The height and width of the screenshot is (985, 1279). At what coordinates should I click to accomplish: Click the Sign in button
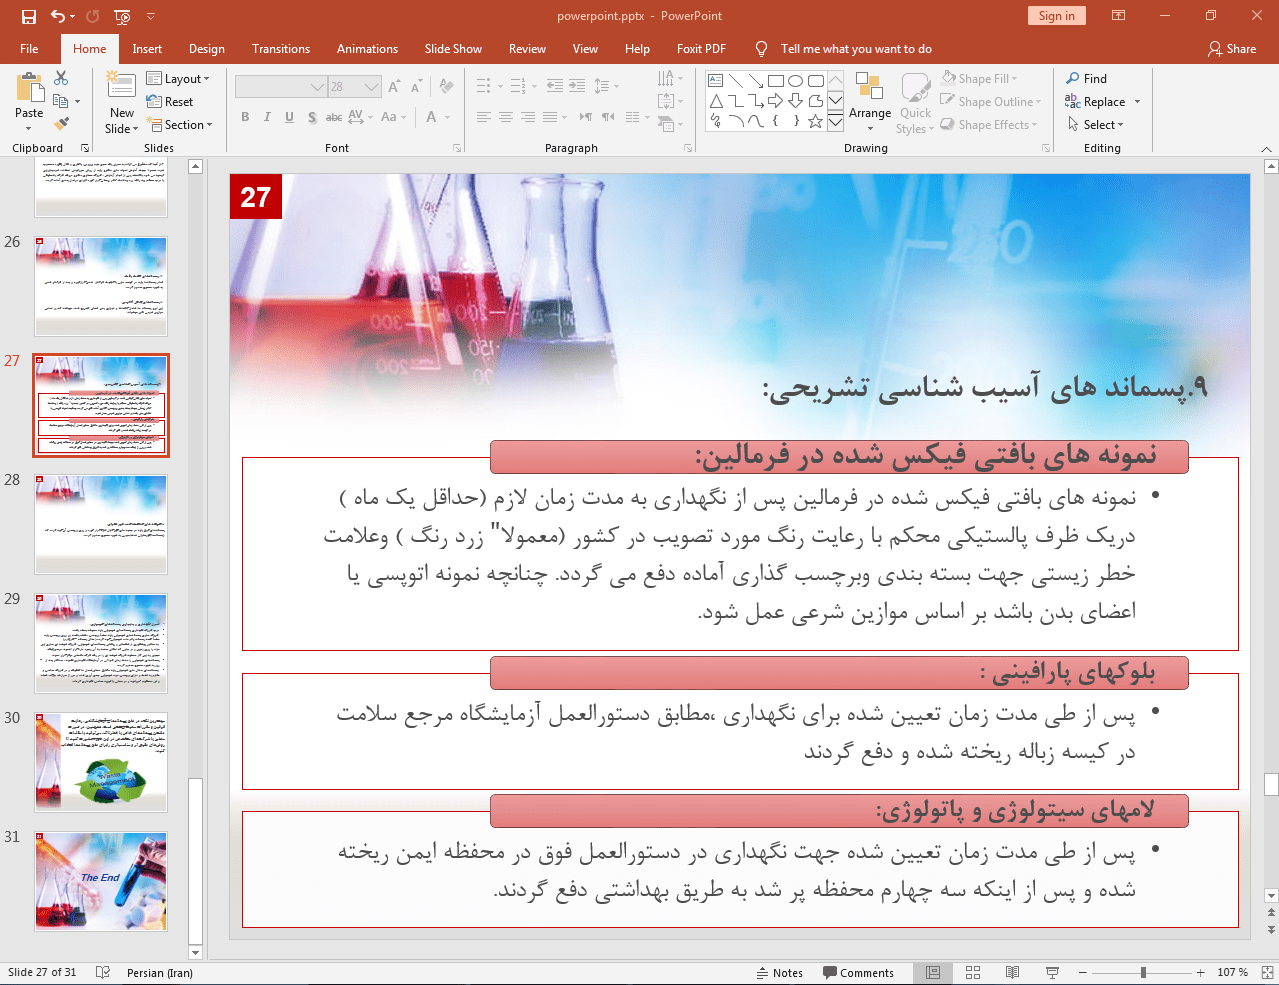coord(1056,16)
